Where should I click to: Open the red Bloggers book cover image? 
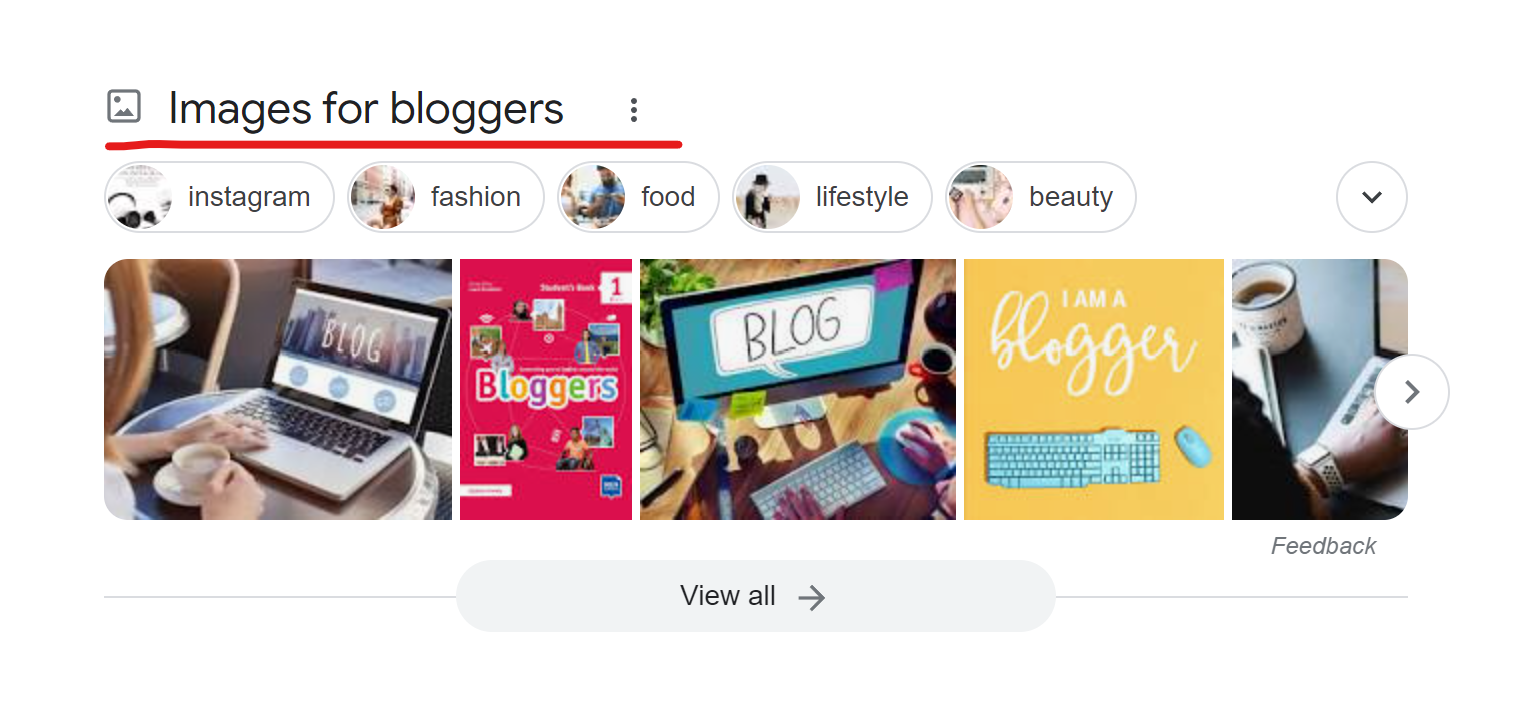(546, 390)
